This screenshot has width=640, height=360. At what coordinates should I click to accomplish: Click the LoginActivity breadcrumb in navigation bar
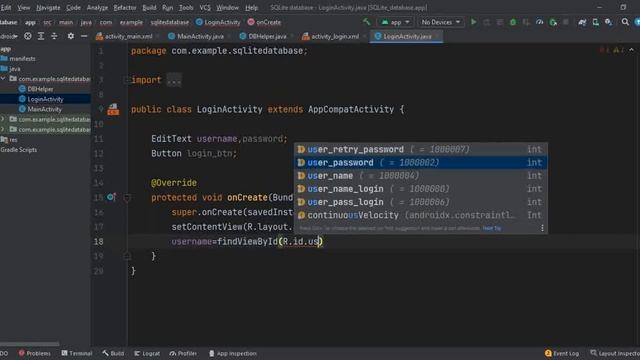point(218,22)
